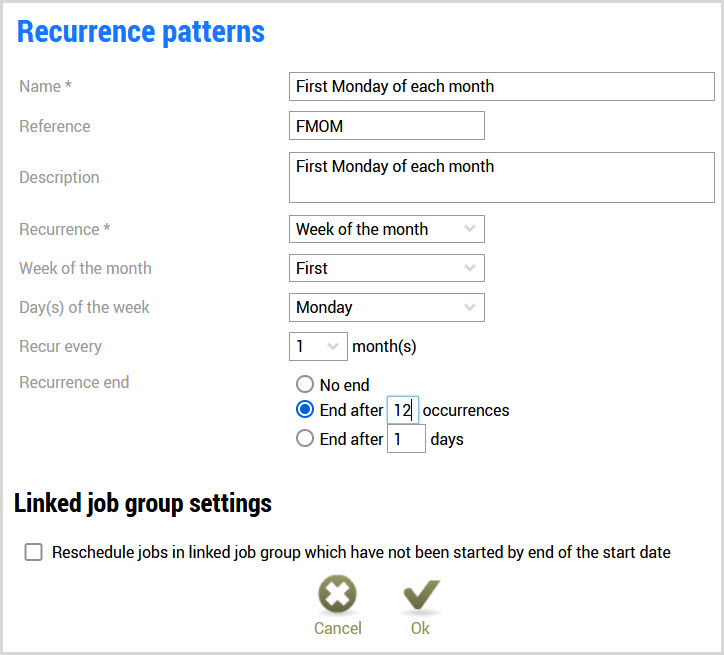Click the Recurrence end label
The image size is (724, 655).
tap(74, 382)
